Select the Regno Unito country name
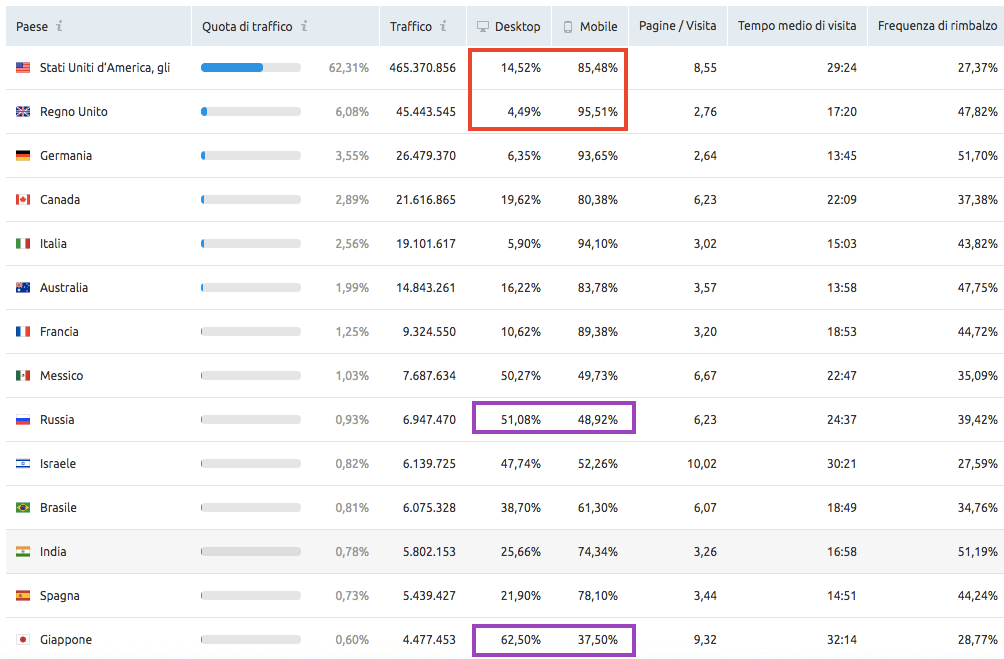 point(73,112)
